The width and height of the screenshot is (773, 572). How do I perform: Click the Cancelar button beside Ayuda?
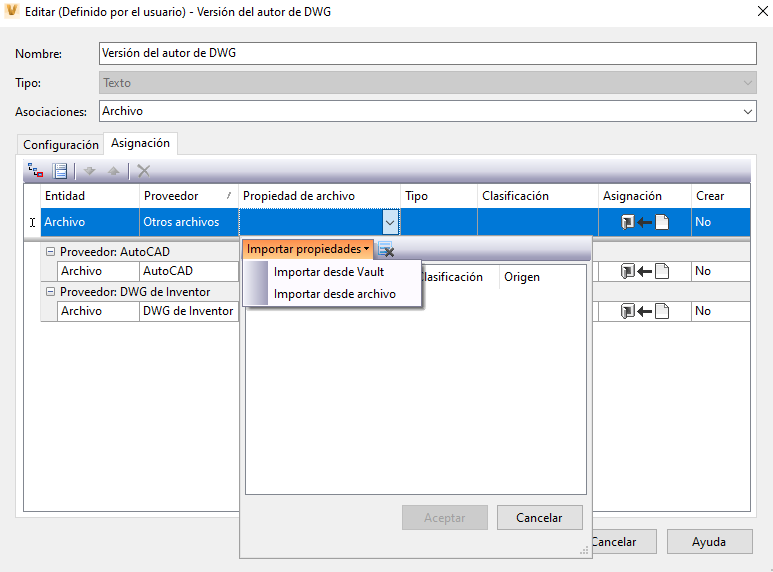(624, 542)
